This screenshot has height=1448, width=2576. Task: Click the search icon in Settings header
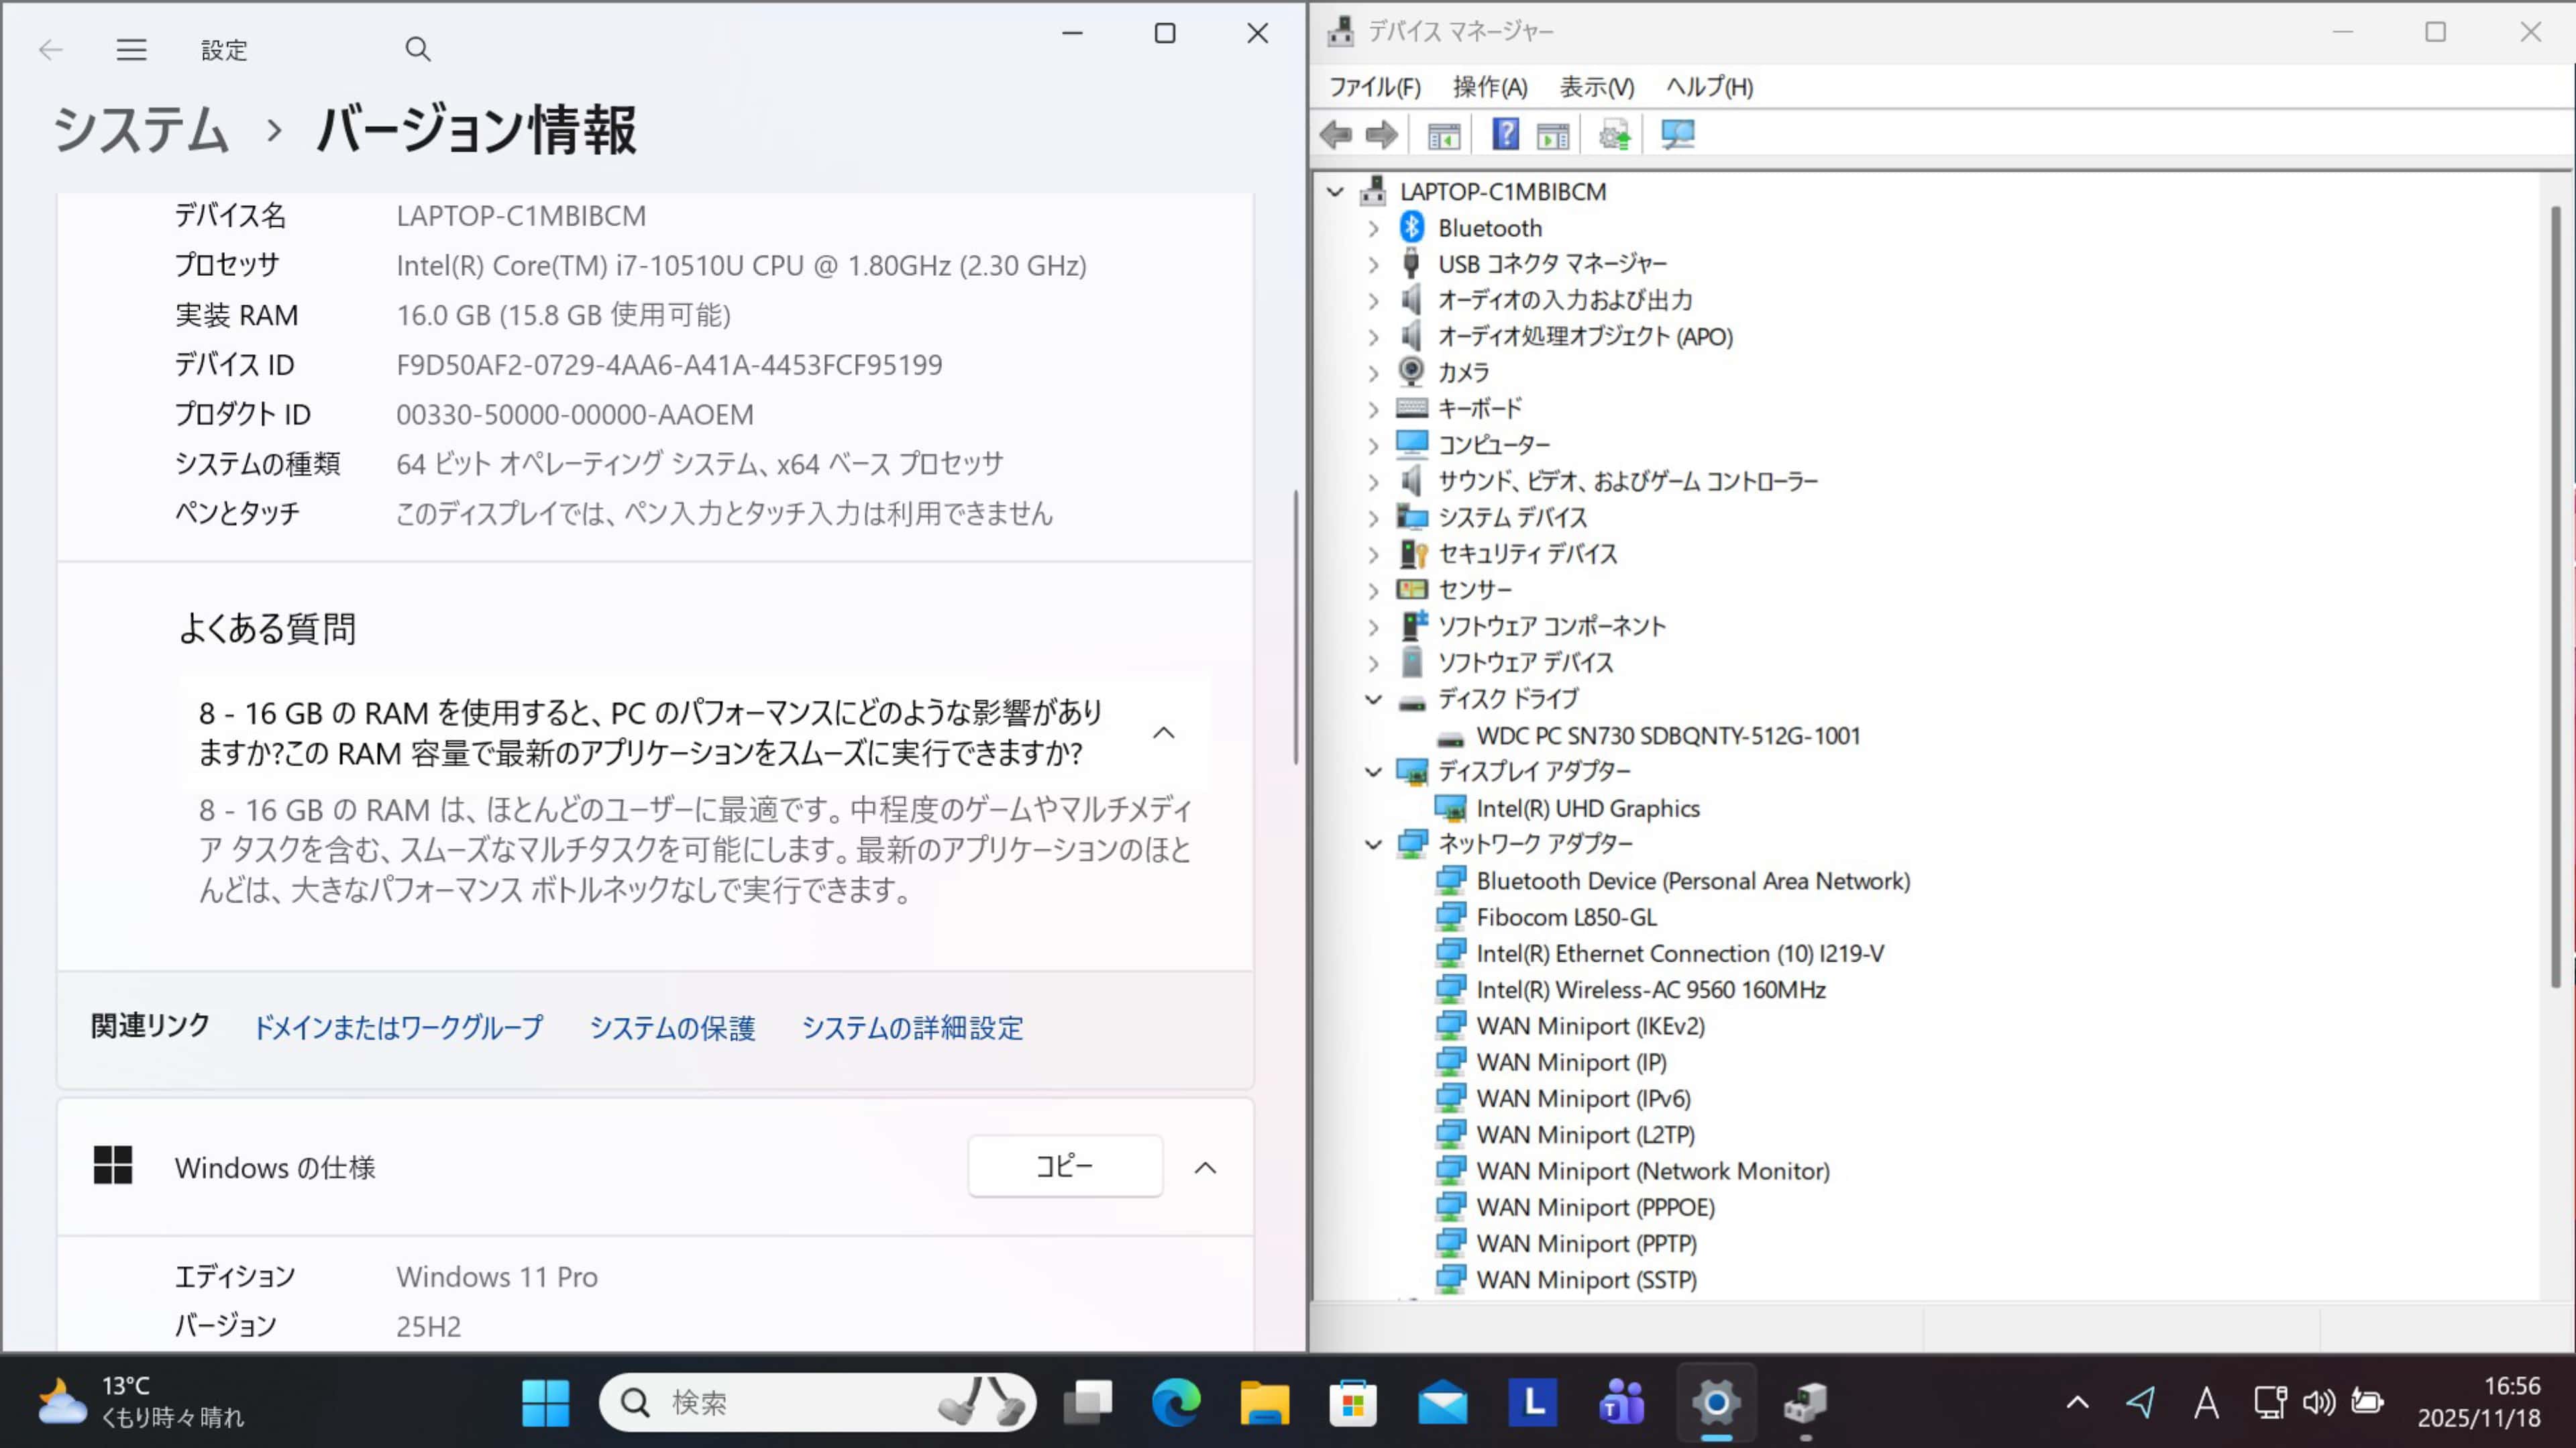(417, 49)
